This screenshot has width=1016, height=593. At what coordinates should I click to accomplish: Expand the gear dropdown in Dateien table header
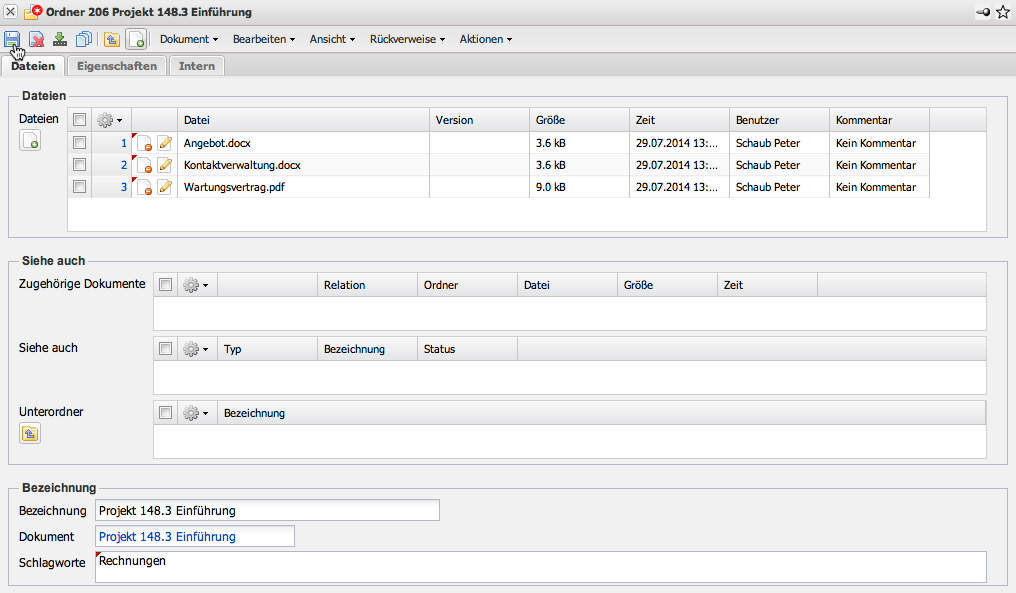click(110, 120)
